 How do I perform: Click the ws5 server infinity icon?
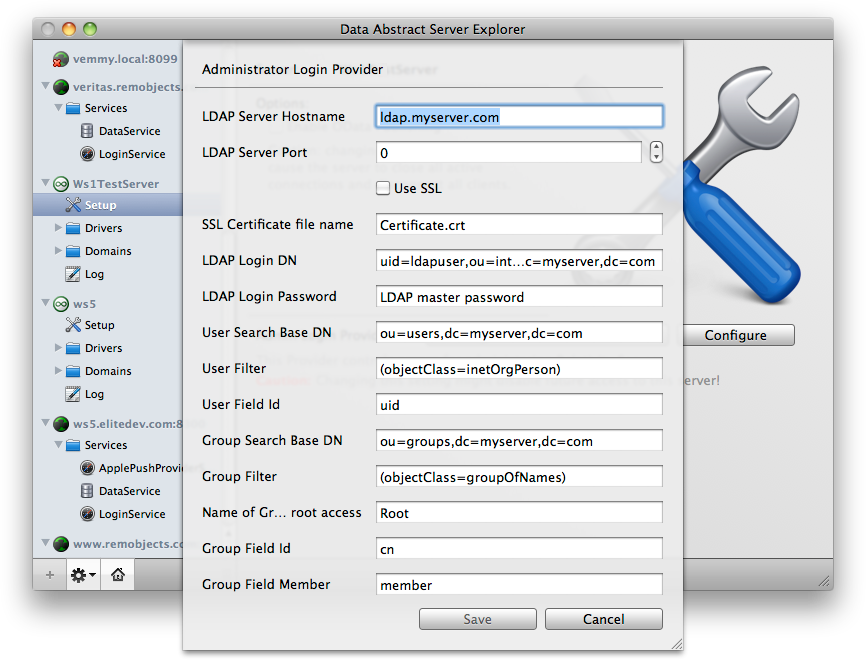point(61,304)
